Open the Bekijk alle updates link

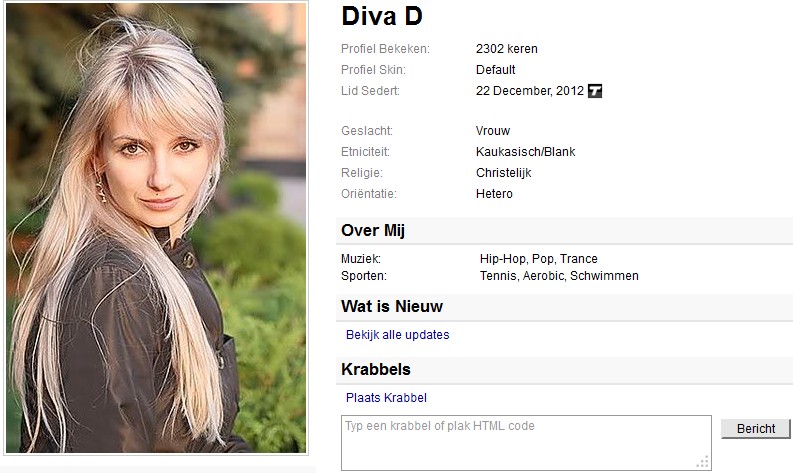(x=398, y=335)
